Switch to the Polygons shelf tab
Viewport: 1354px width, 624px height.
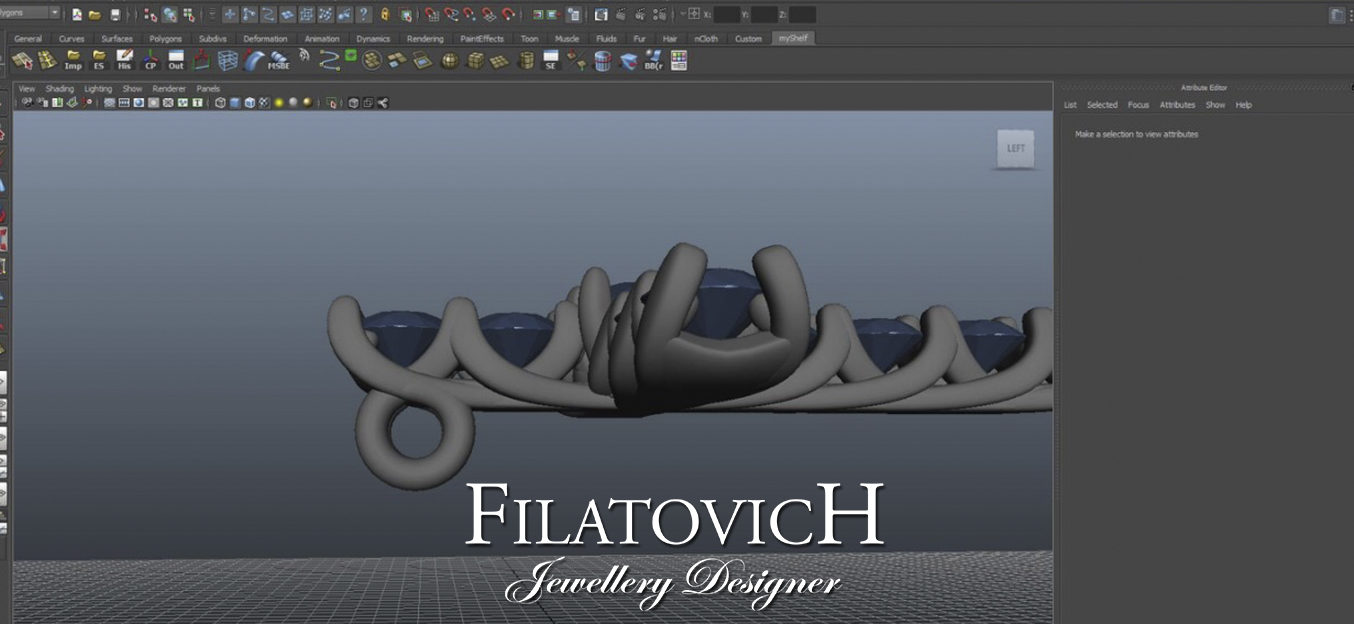[x=166, y=39]
